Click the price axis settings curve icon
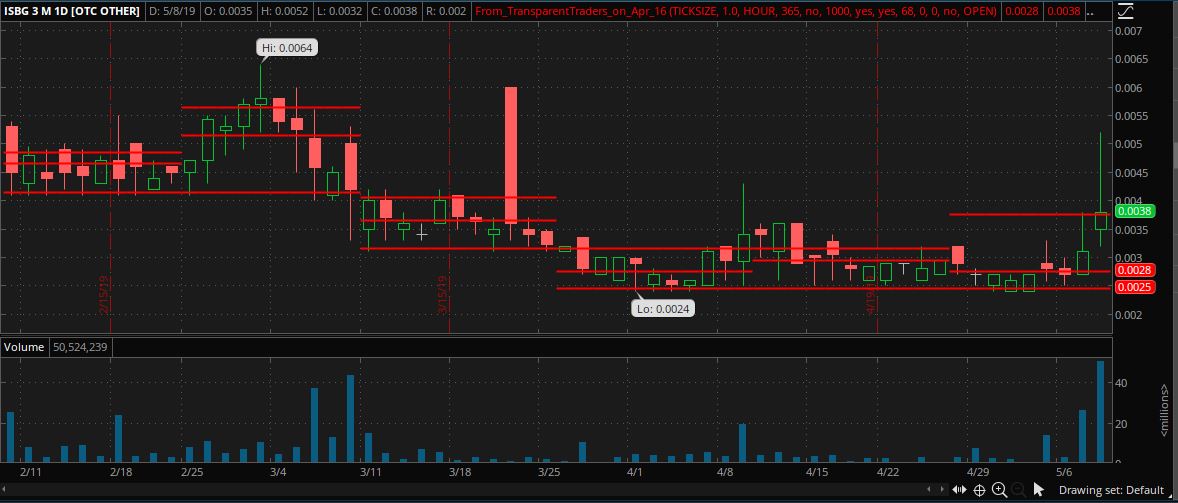The image size is (1178, 503). [x=1125, y=11]
